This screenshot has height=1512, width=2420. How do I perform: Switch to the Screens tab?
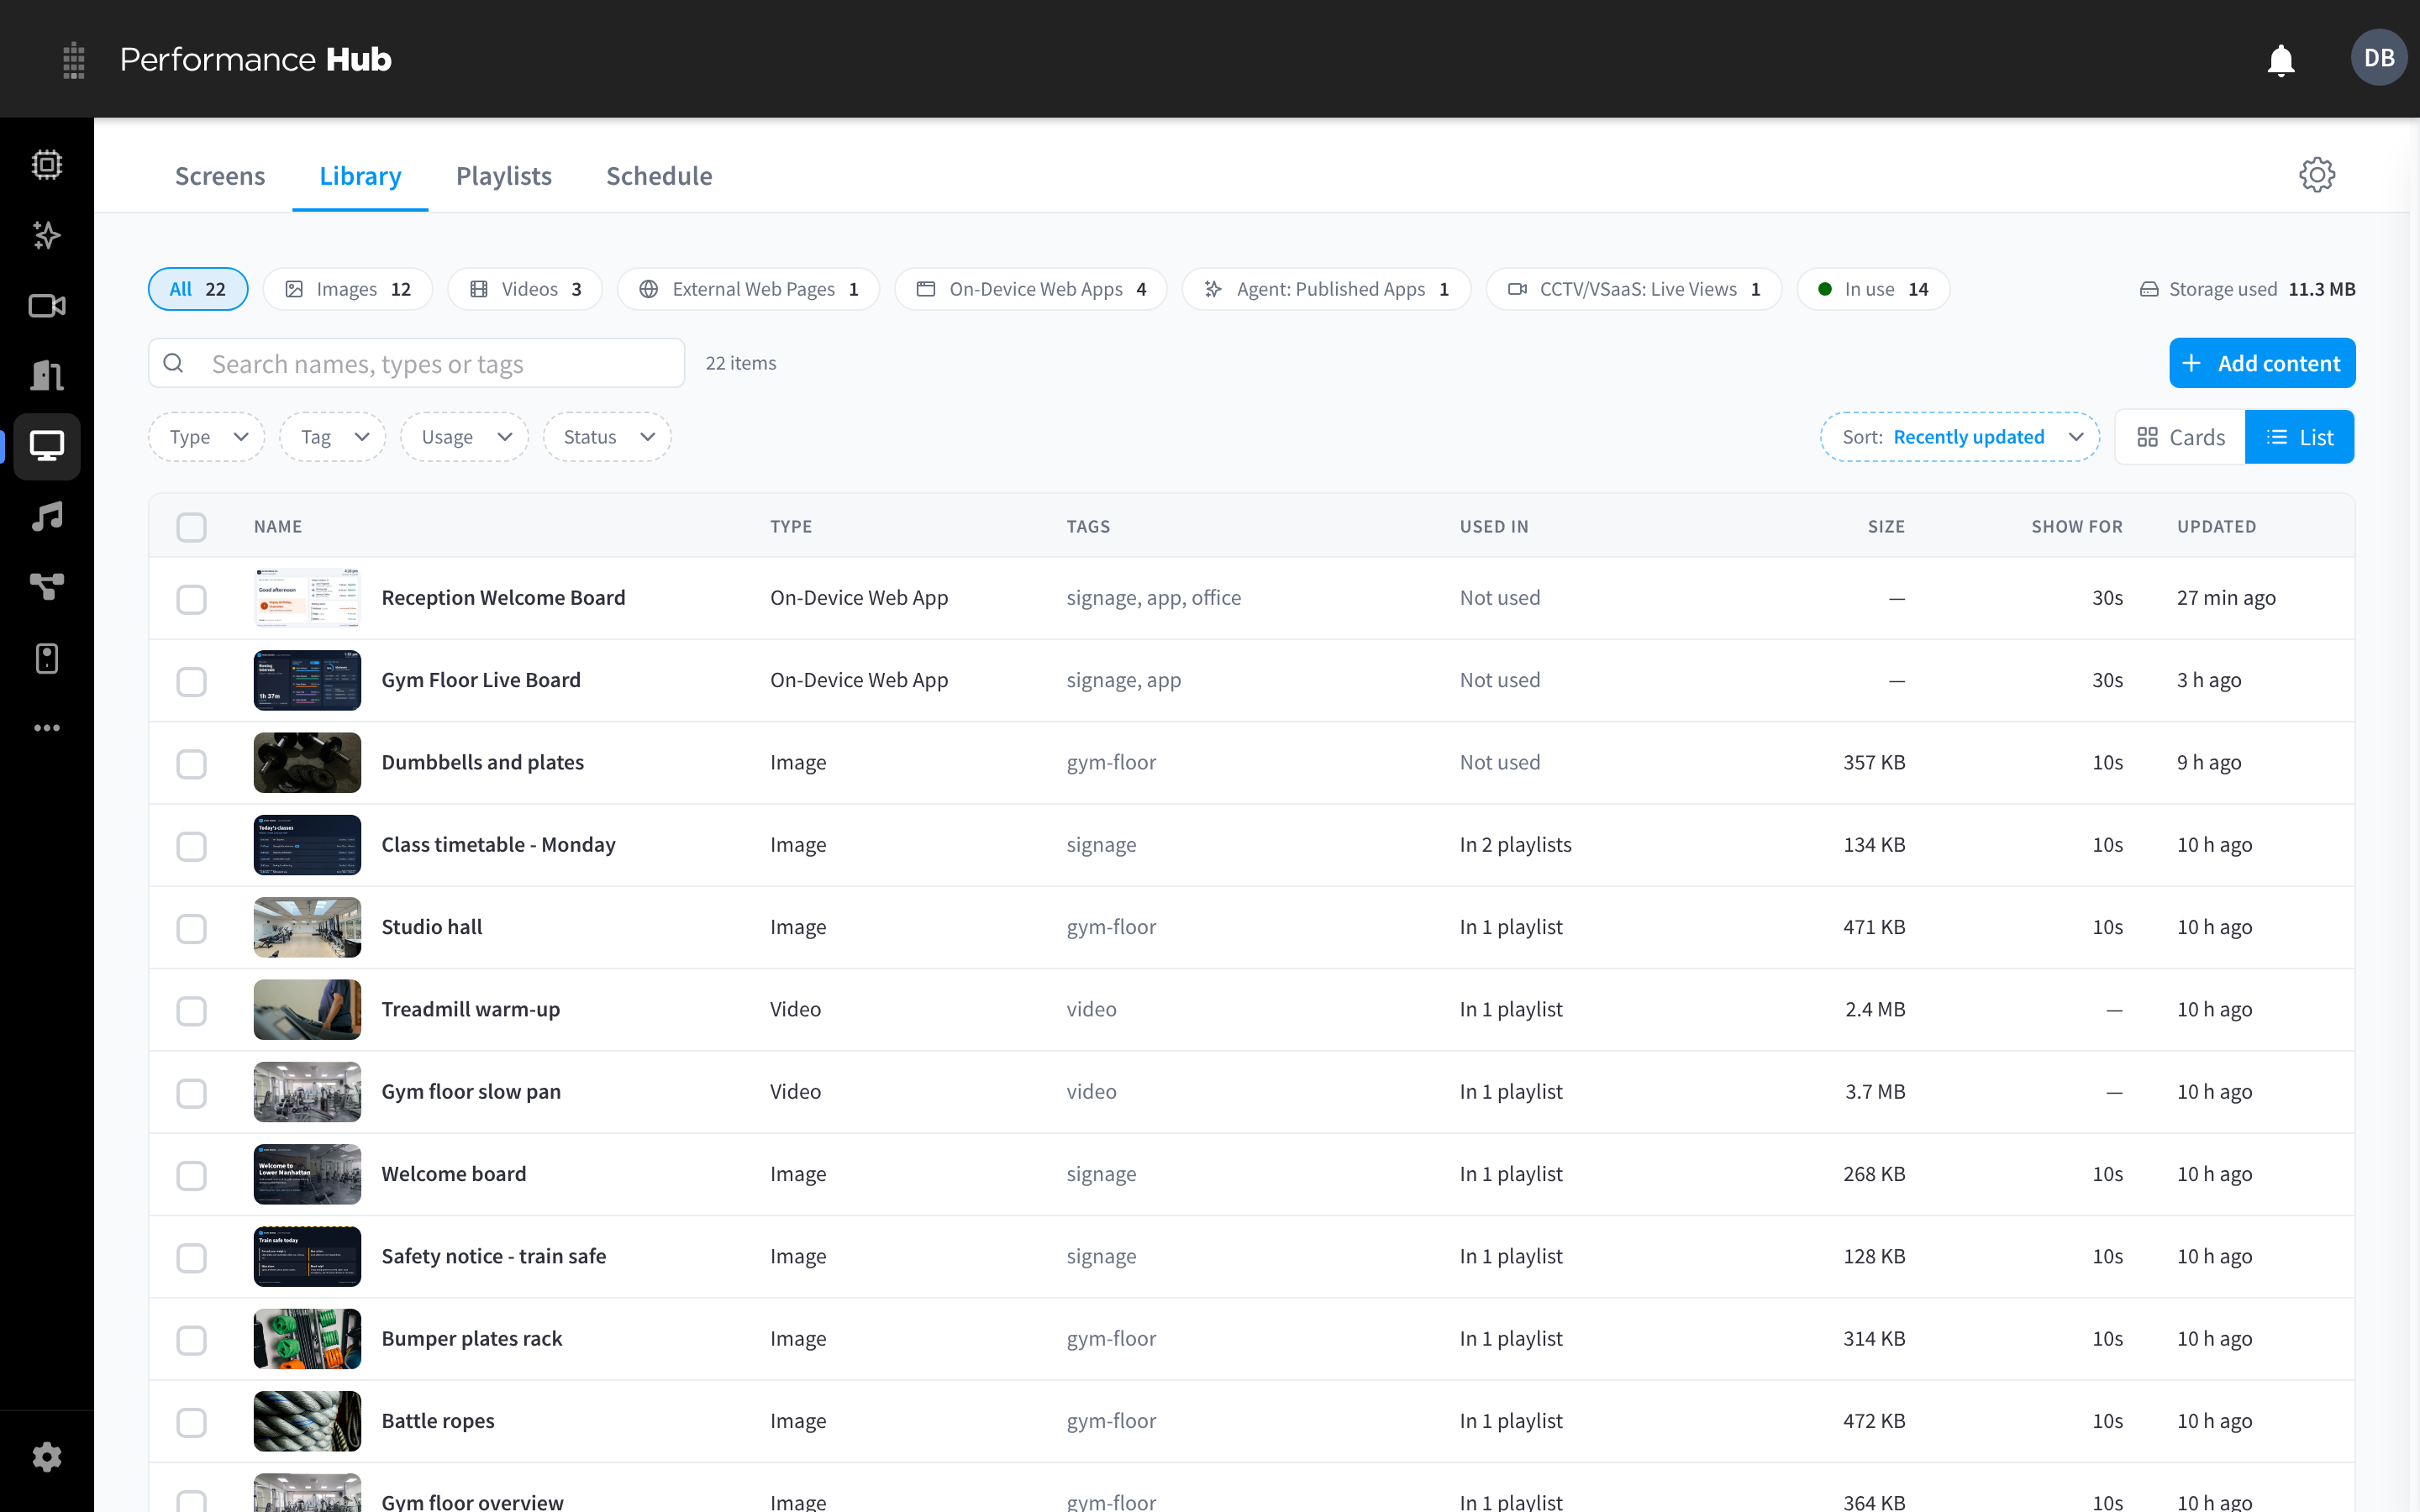coord(220,176)
